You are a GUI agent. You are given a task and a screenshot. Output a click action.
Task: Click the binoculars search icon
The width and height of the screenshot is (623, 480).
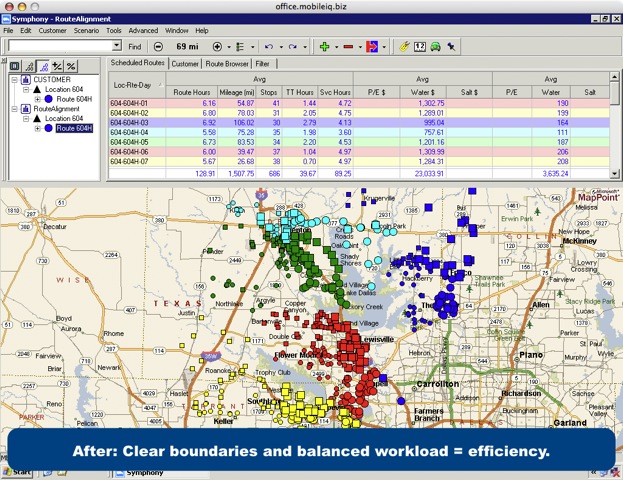point(452,46)
